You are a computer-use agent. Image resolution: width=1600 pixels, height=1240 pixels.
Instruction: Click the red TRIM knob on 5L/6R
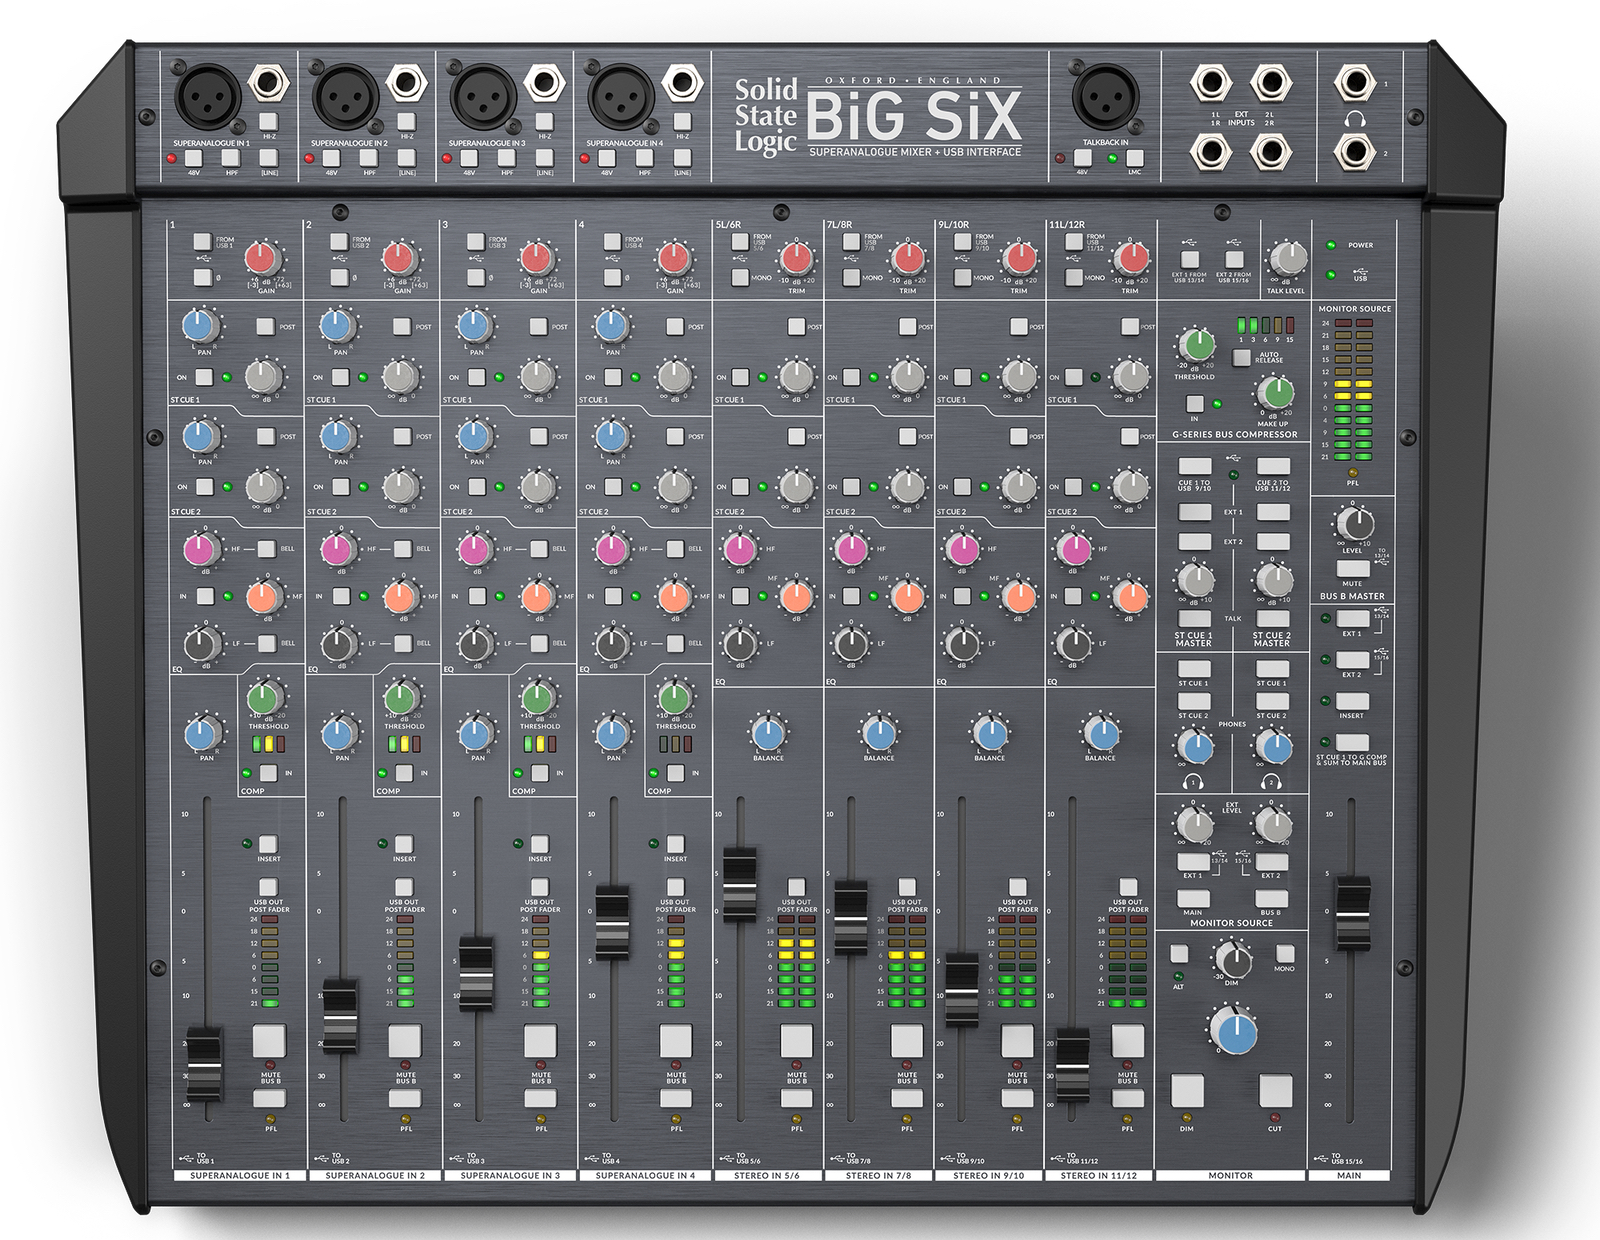(796, 258)
